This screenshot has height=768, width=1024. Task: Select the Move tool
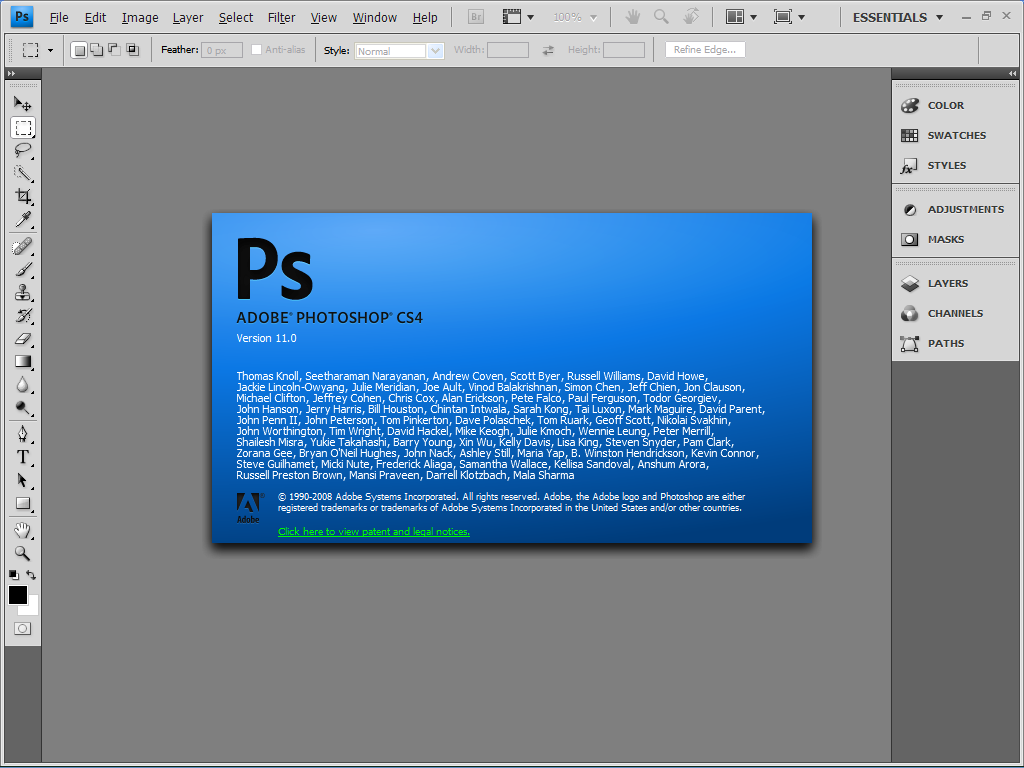(x=23, y=102)
